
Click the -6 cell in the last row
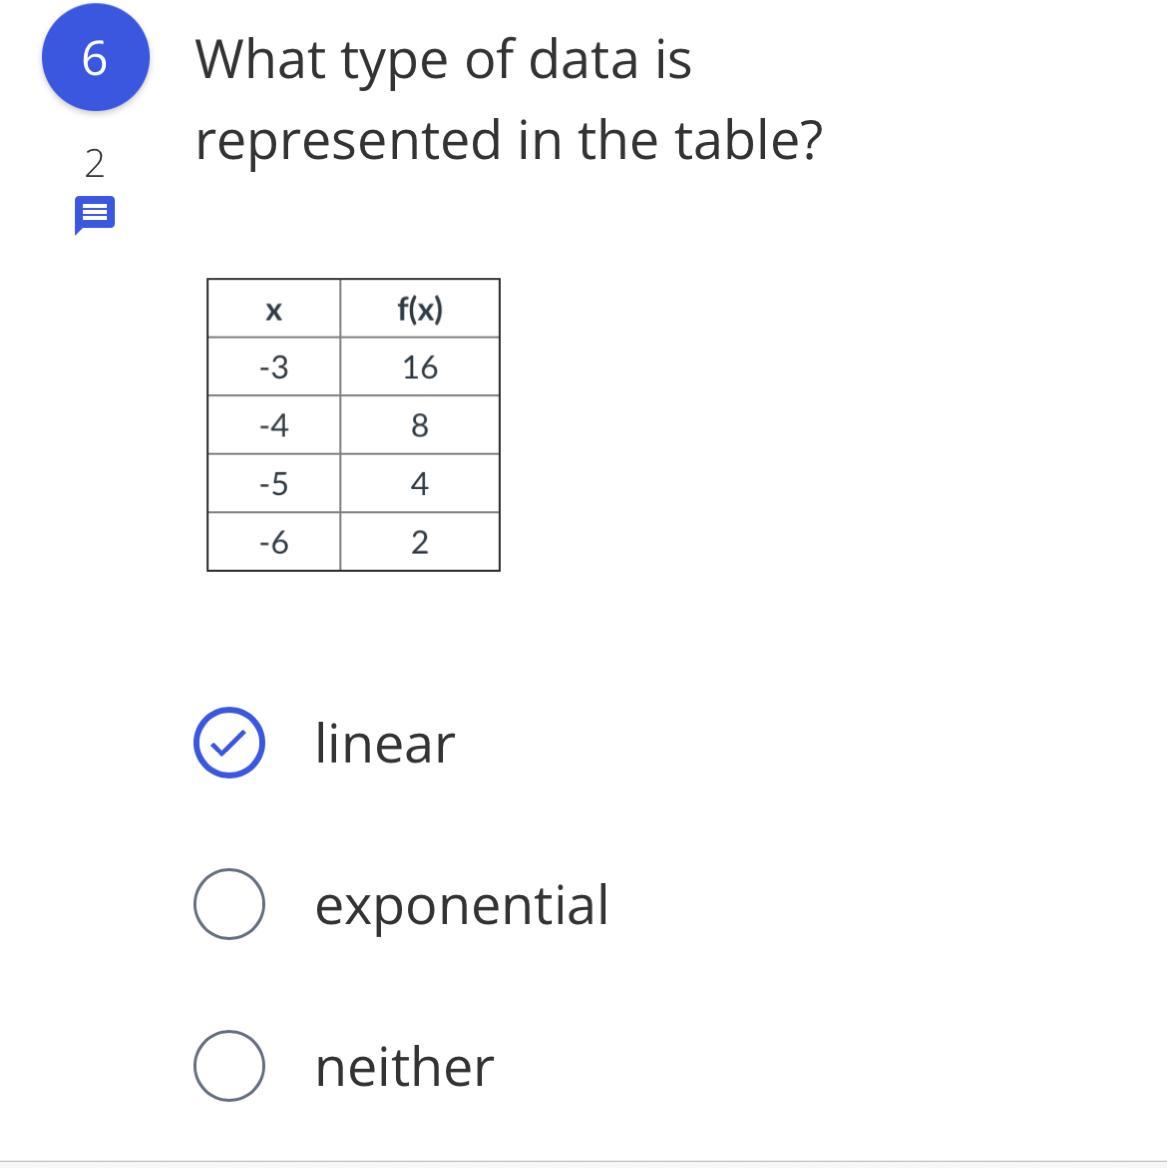(x=273, y=542)
